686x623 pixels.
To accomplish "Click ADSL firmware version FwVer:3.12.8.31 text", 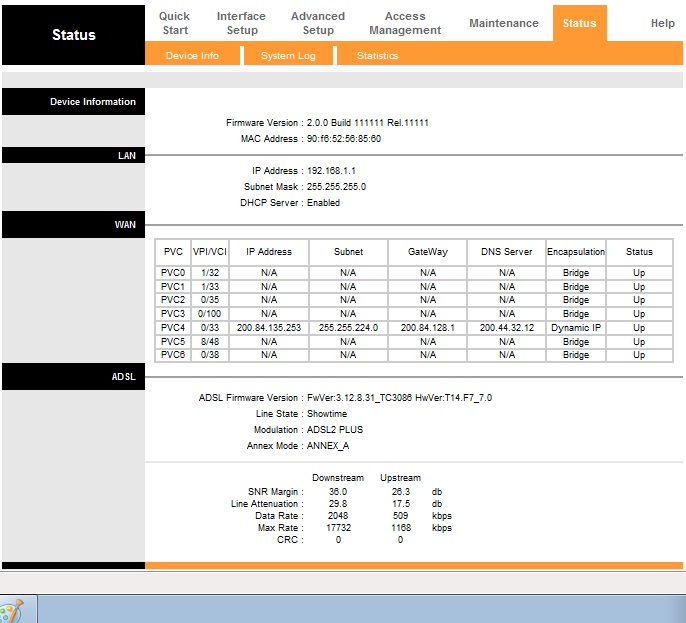I will click(x=399, y=398).
